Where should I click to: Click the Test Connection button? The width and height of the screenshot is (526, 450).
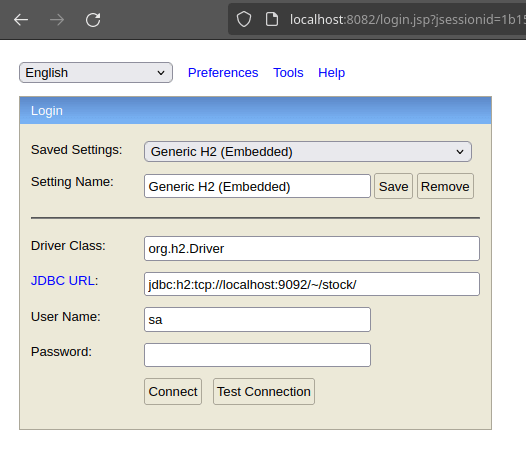click(x=264, y=392)
